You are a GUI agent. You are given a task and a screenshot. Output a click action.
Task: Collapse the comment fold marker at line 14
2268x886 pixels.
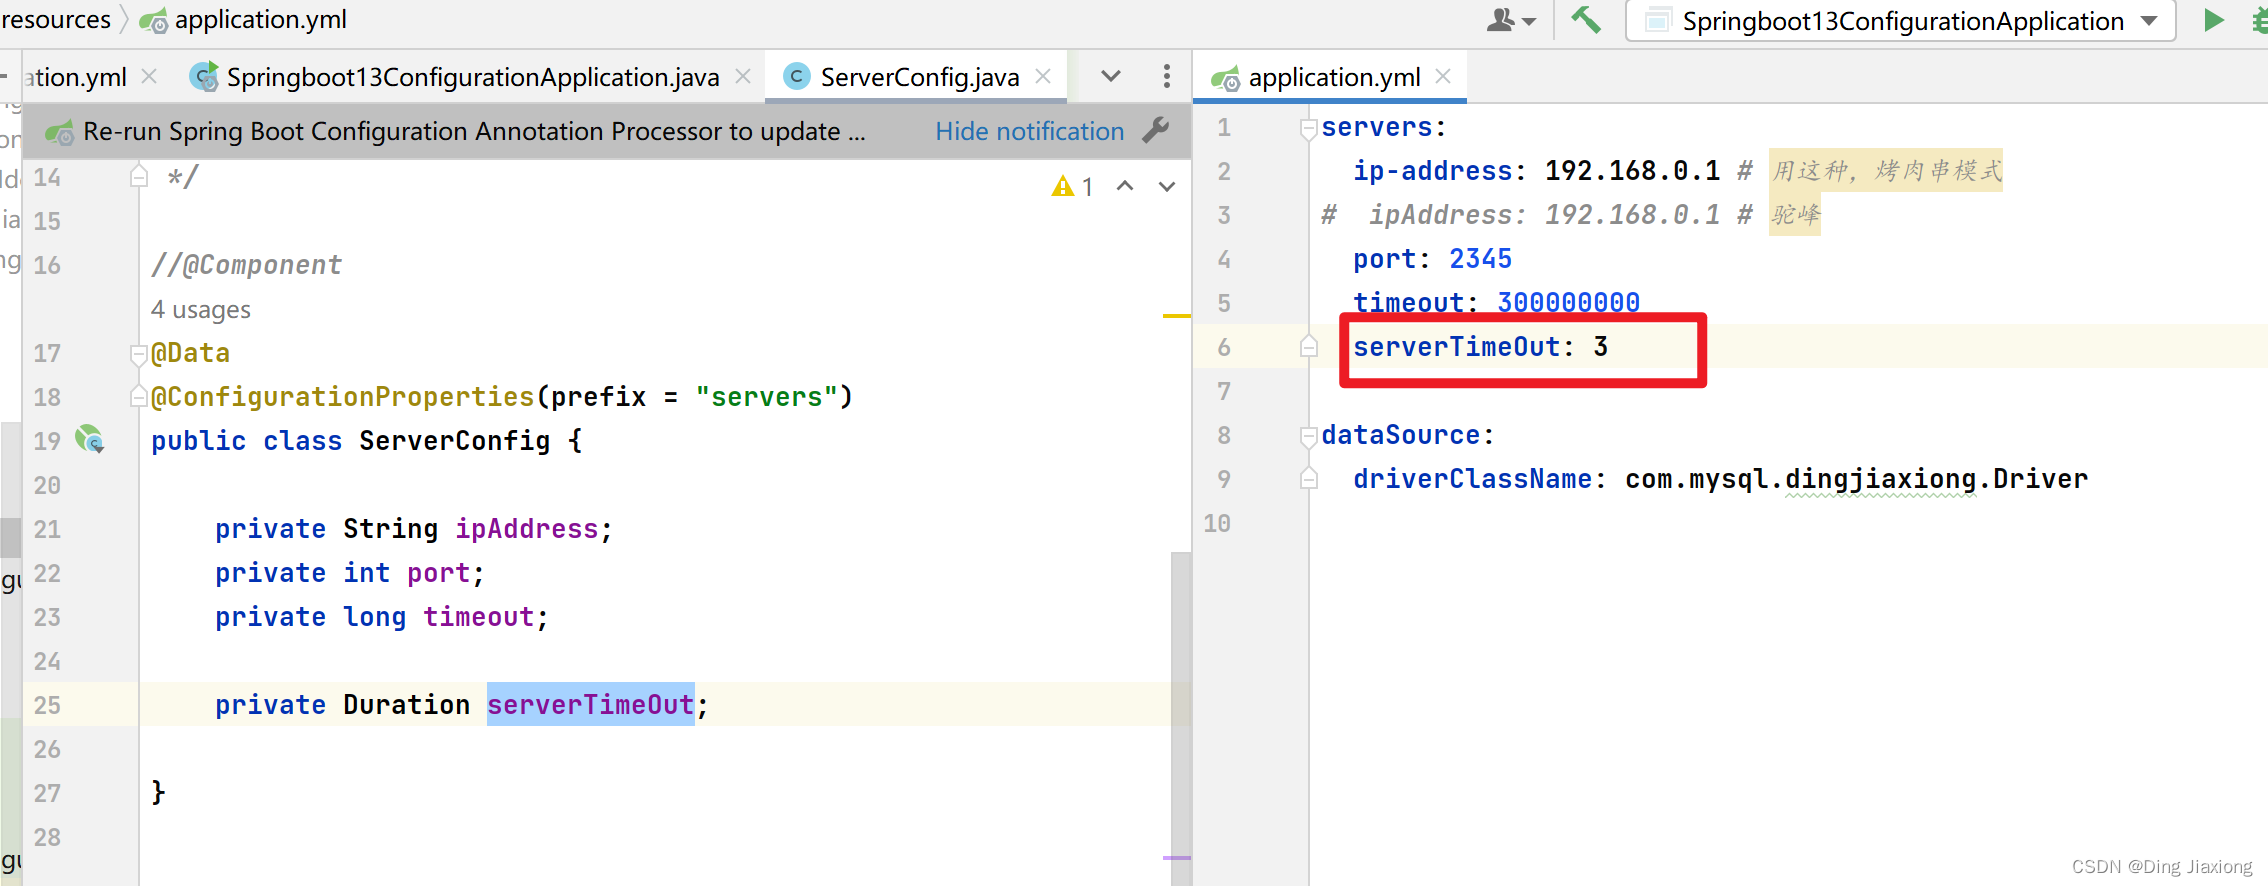click(x=139, y=177)
